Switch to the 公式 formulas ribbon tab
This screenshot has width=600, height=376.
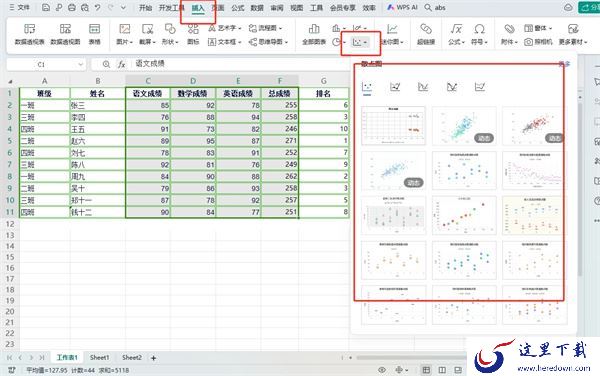(238, 8)
